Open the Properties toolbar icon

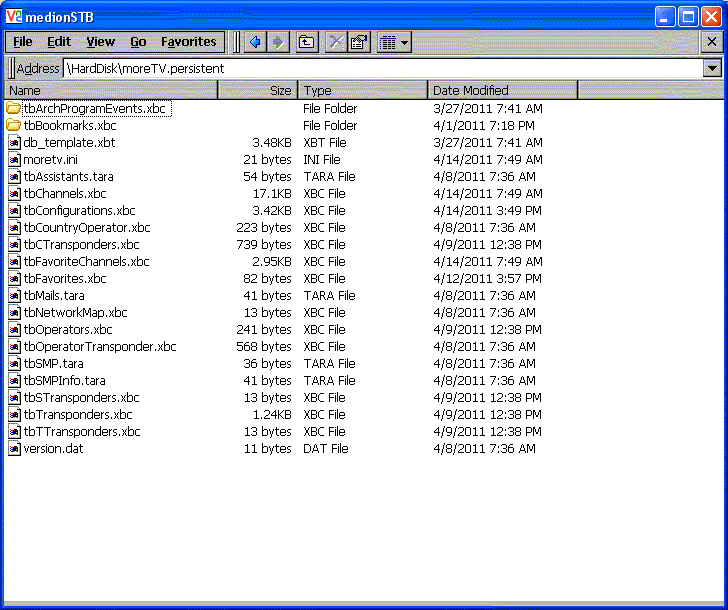click(x=359, y=42)
